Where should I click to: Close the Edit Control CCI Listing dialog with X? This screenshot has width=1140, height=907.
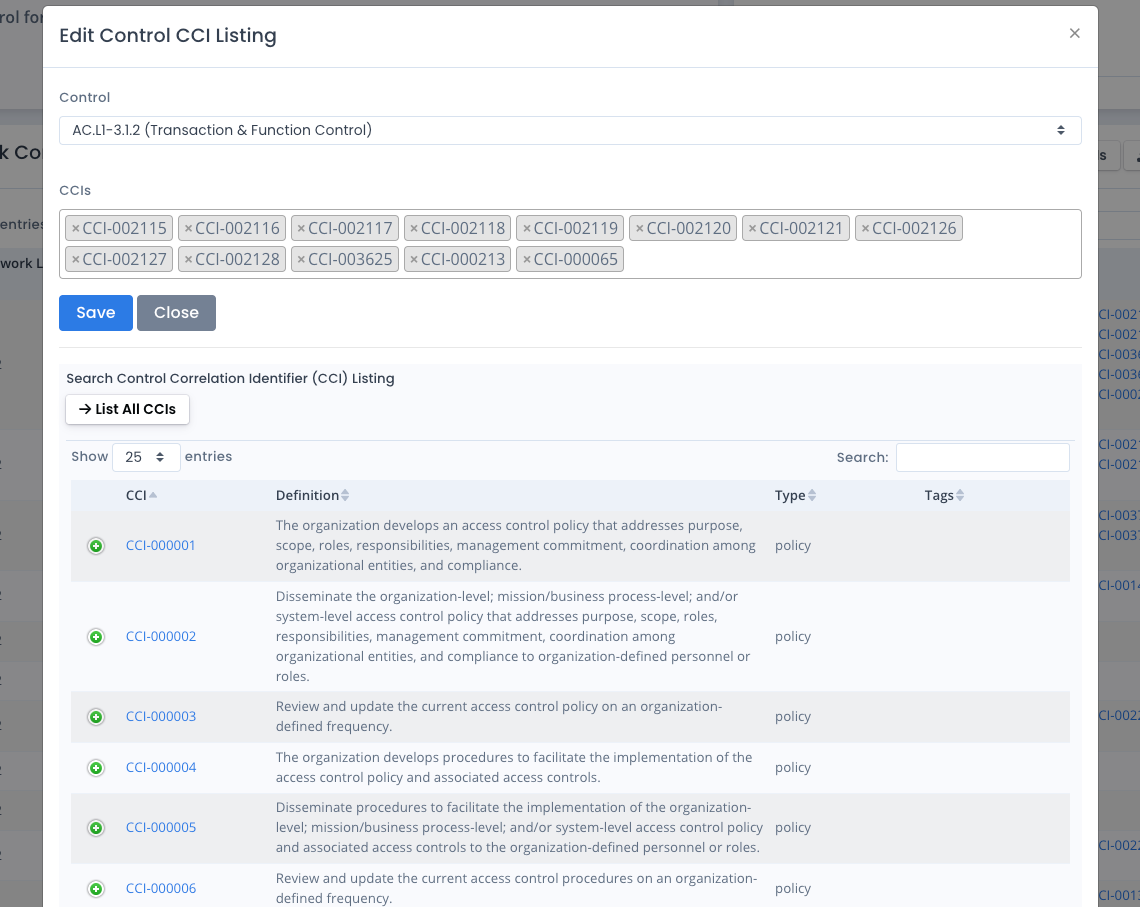pos(1075,33)
